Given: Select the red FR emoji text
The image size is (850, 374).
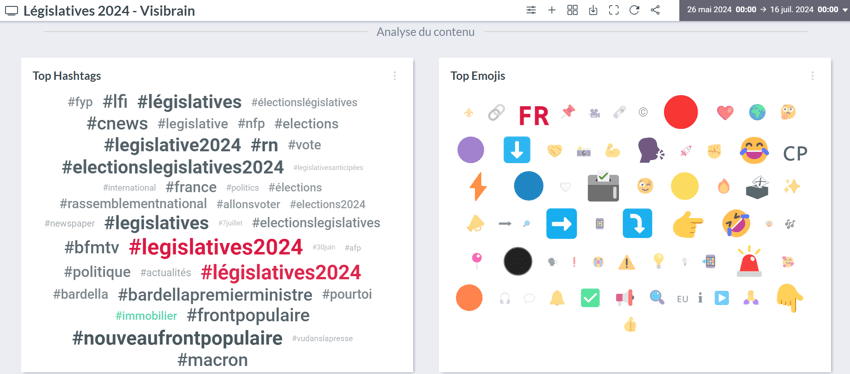Looking at the screenshot, I should pos(533,115).
